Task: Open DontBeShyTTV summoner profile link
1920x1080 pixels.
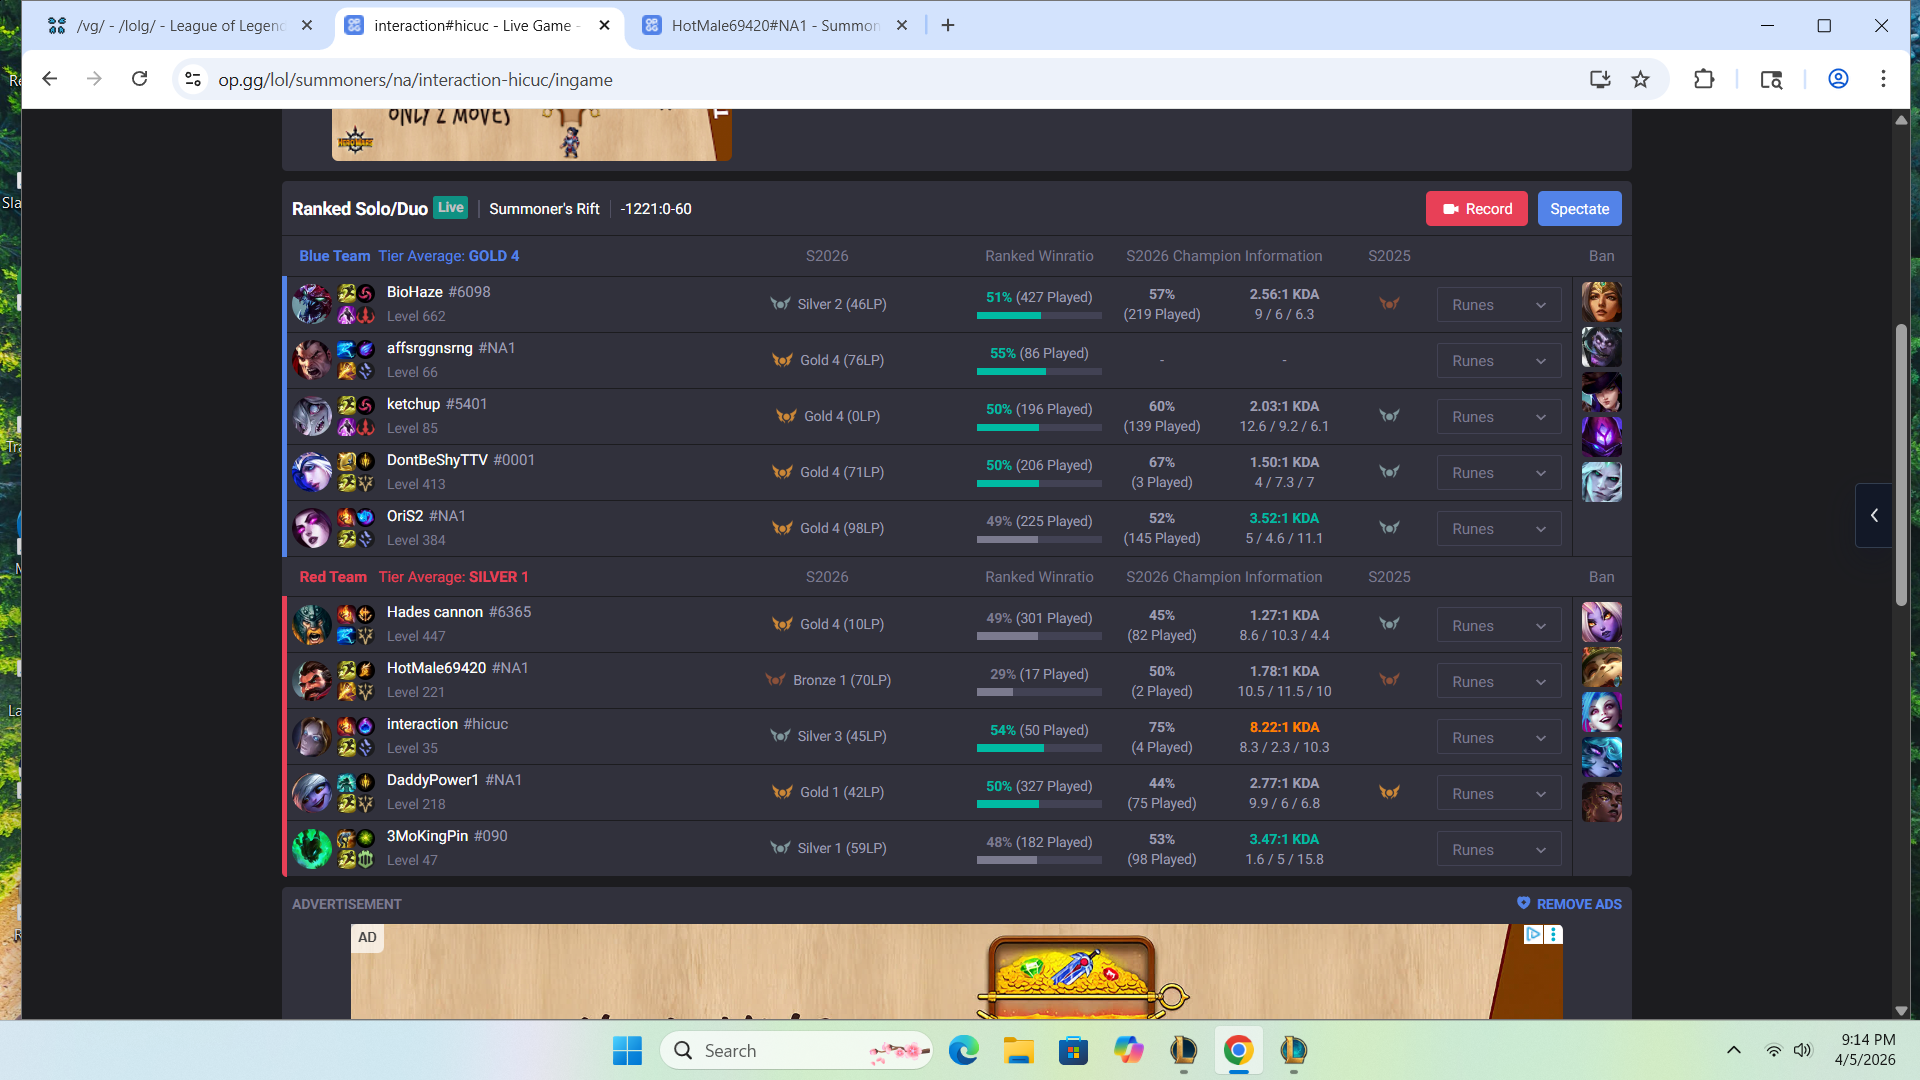Action: pos(437,460)
